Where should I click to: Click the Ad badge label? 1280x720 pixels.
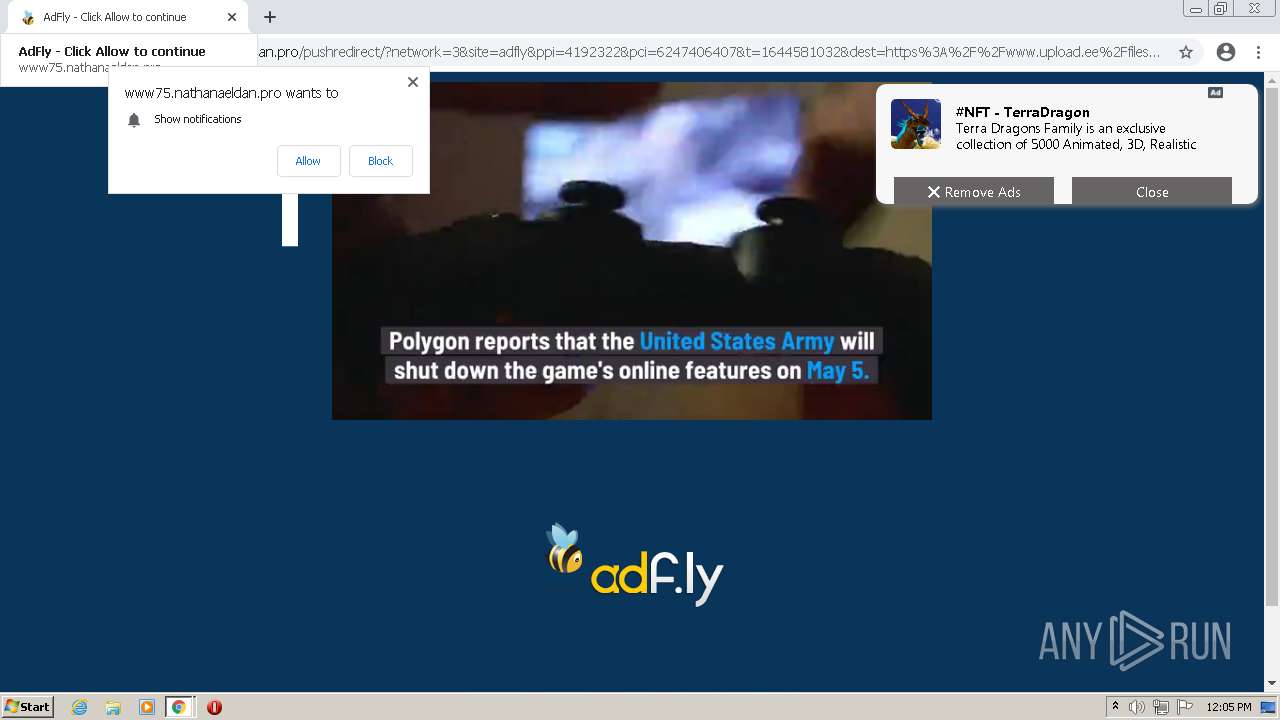pos(1215,93)
